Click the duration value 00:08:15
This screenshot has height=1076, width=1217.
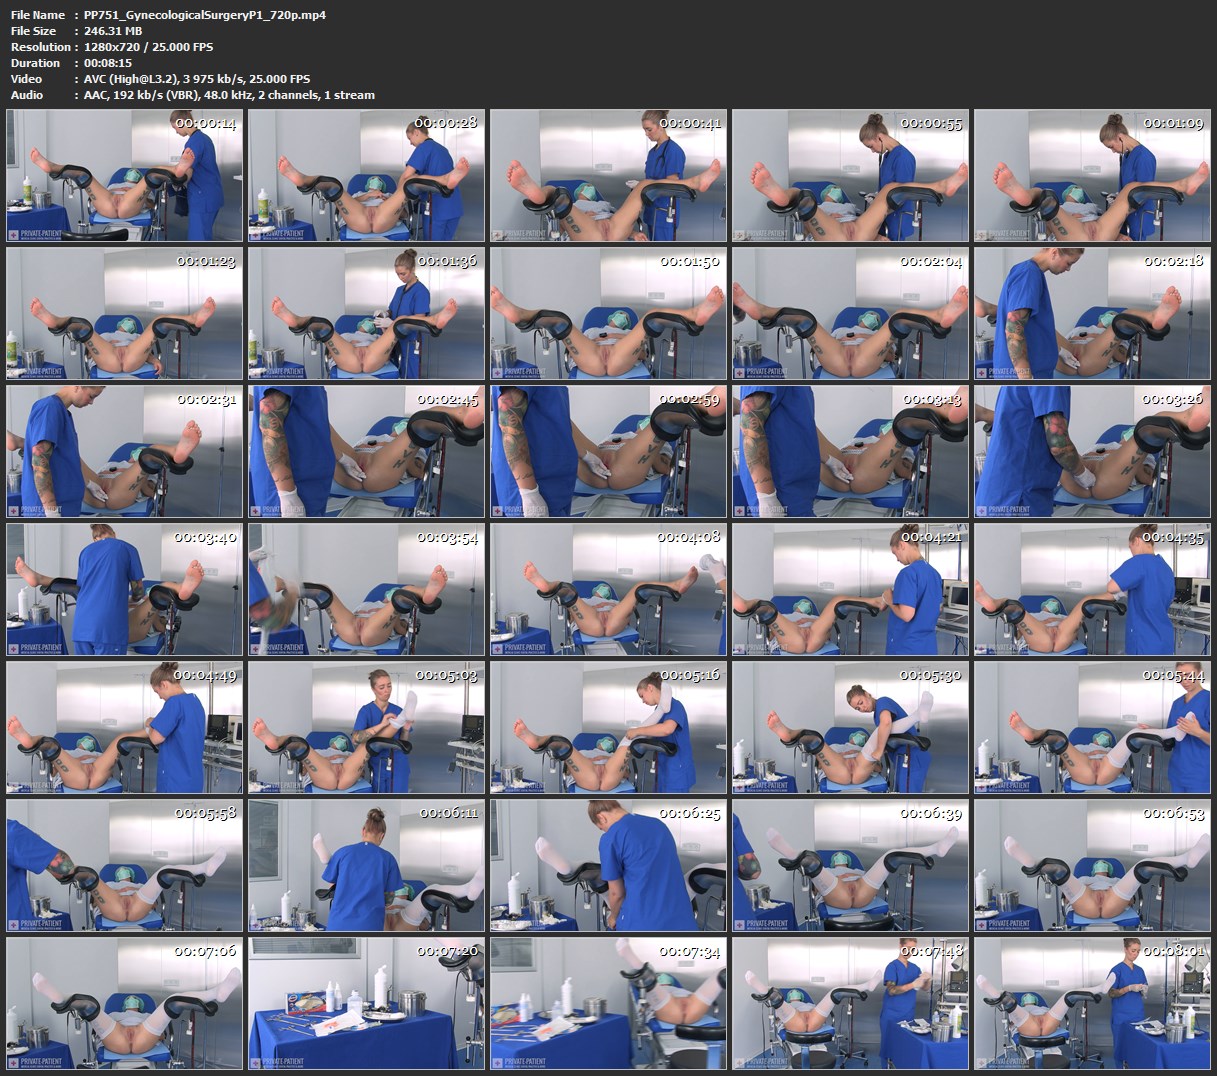pyautogui.click(x=109, y=63)
